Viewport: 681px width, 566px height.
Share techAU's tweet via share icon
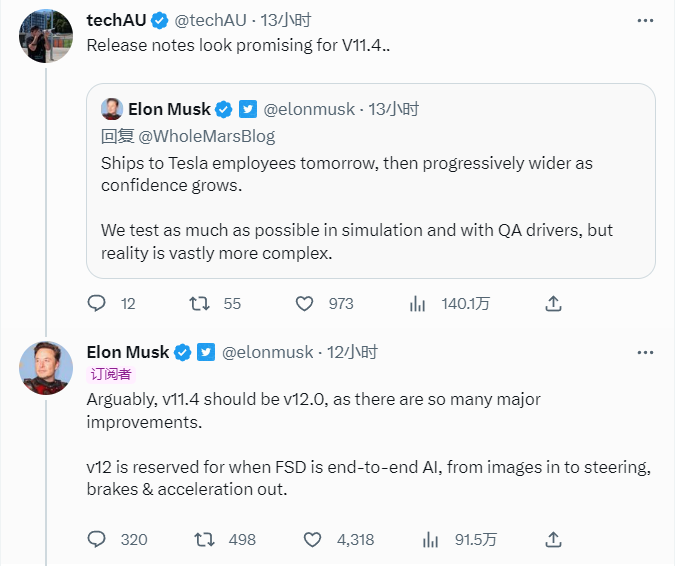point(553,303)
